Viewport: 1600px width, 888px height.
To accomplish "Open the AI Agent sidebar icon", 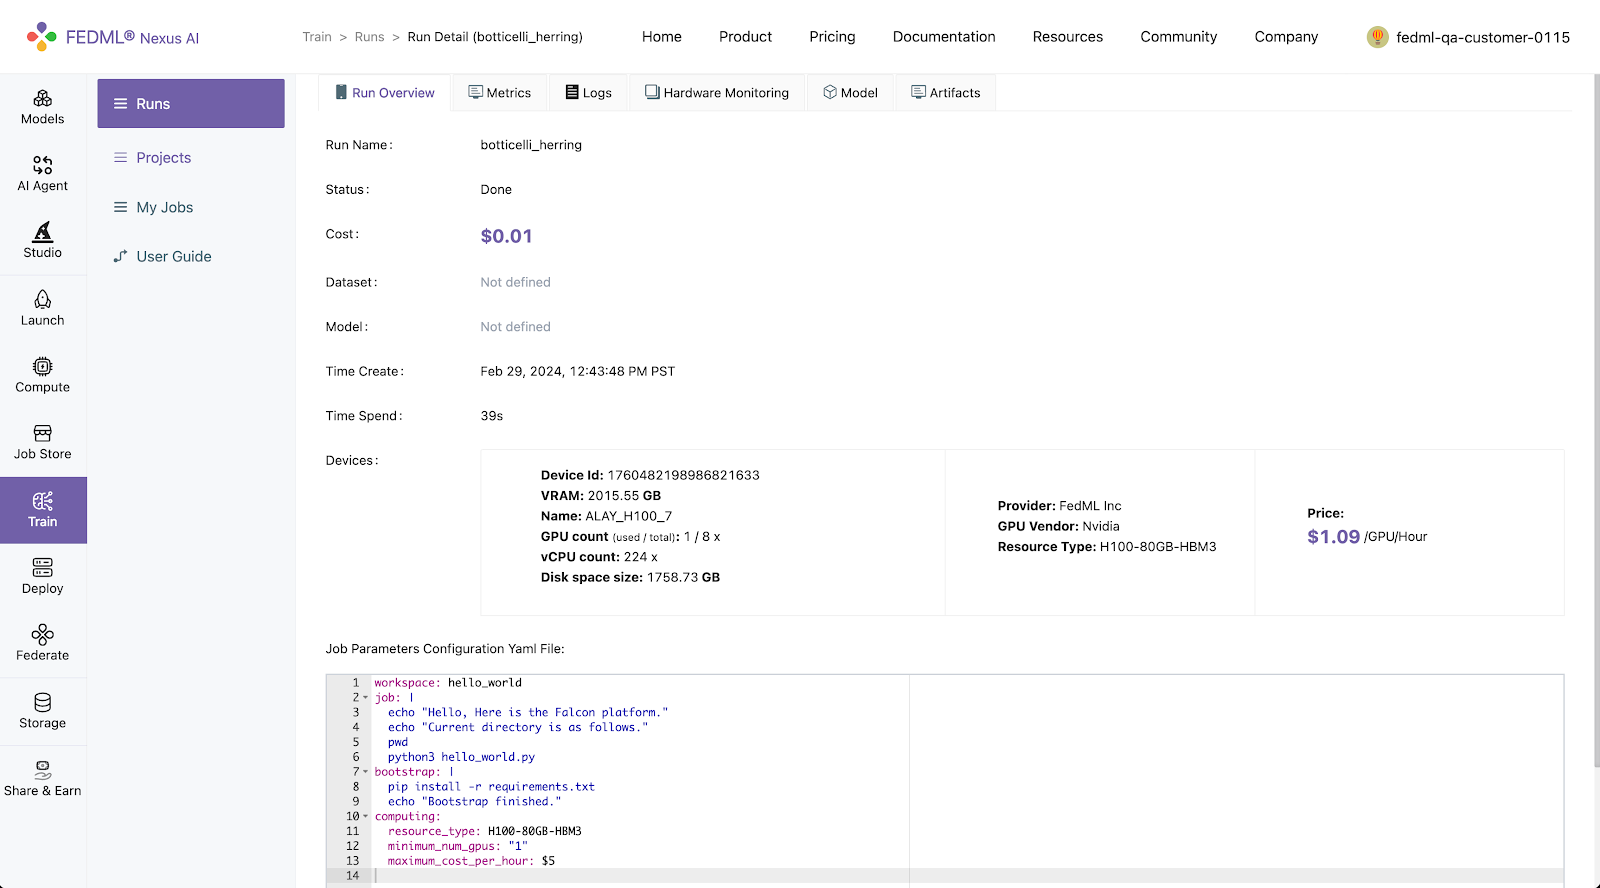I will pos(42,165).
